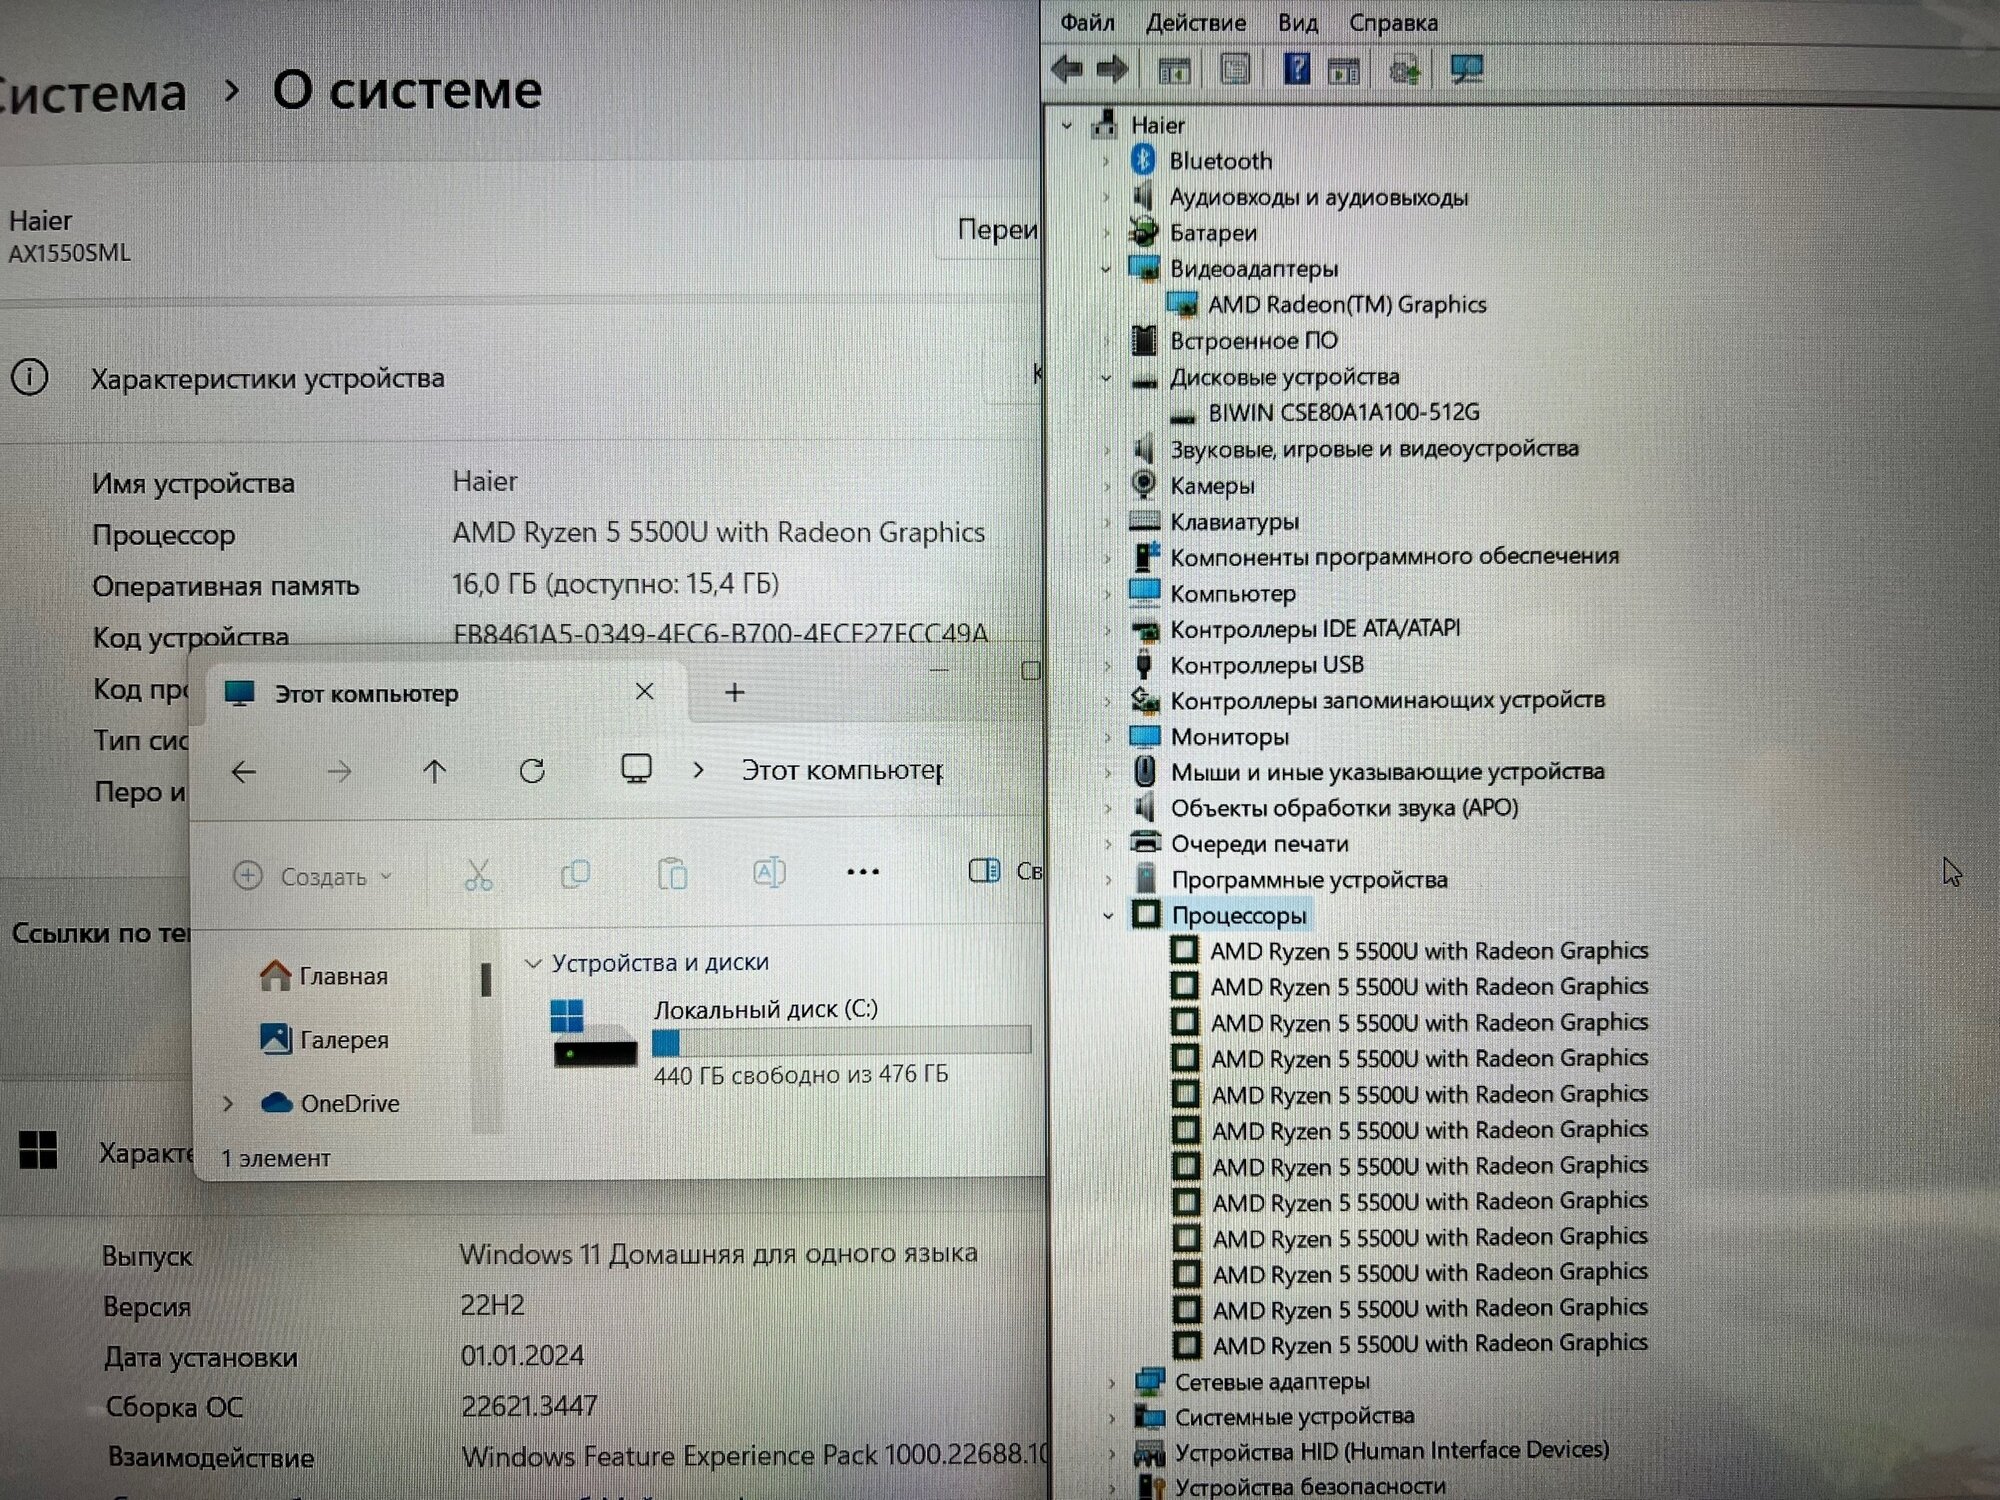Click the Update driver toolbar icon
The height and width of the screenshot is (1500, 2000).
pyautogui.click(x=1405, y=71)
